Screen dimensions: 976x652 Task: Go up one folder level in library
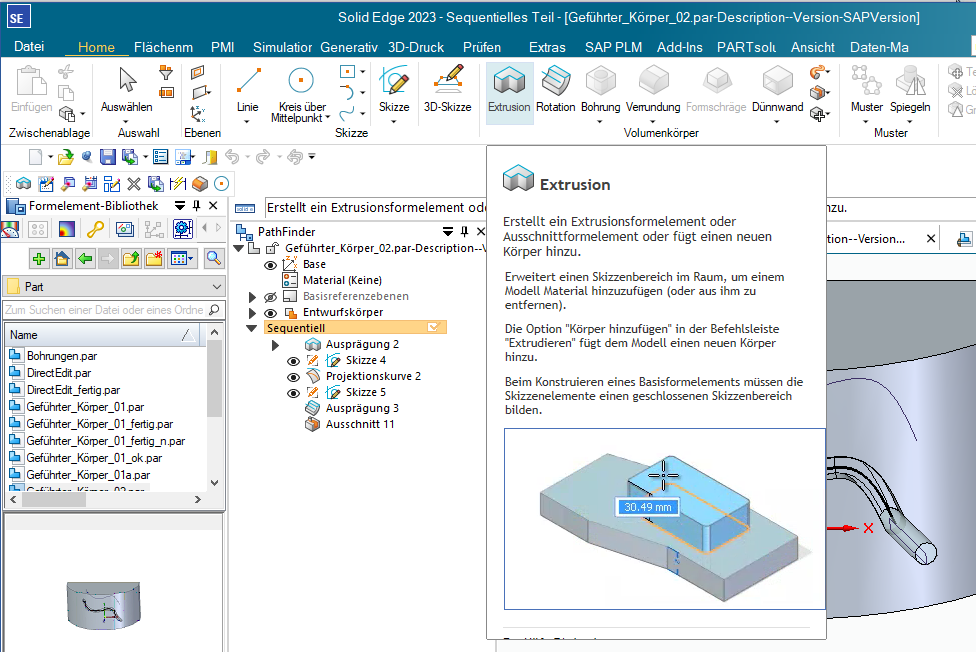[x=131, y=258]
